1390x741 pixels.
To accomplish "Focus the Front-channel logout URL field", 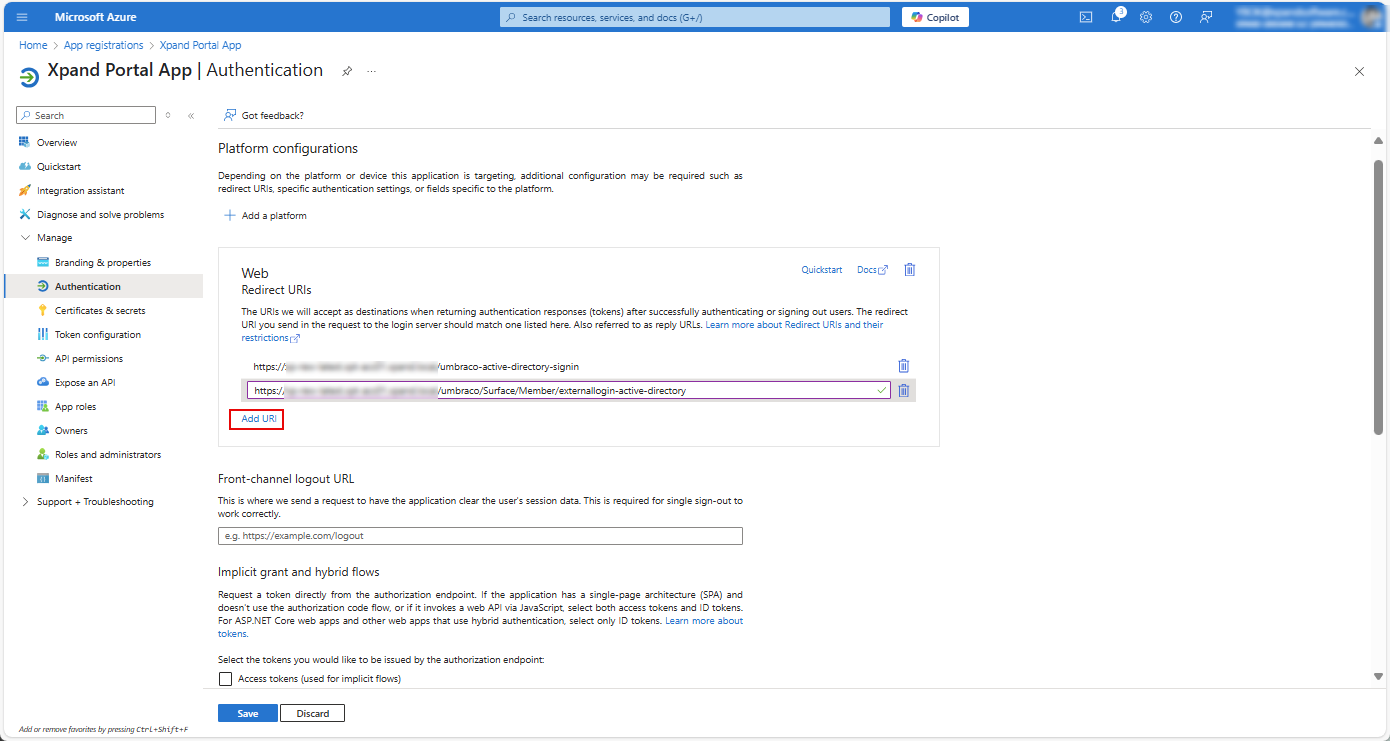I will coord(480,536).
